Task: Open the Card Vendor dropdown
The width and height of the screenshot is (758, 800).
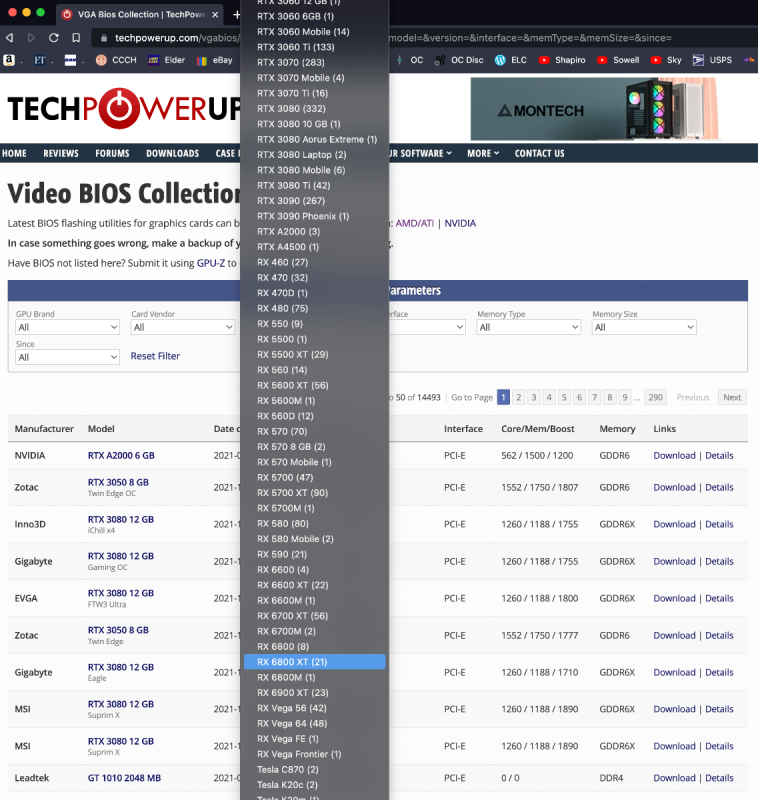Action: click(x=183, y=327)
